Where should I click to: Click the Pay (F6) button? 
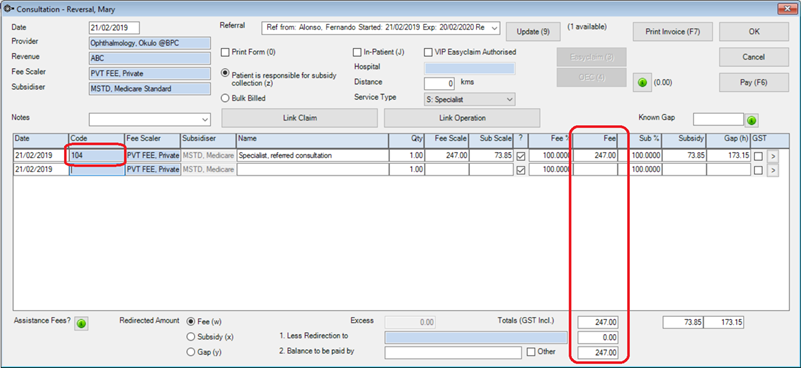(754, 83)
